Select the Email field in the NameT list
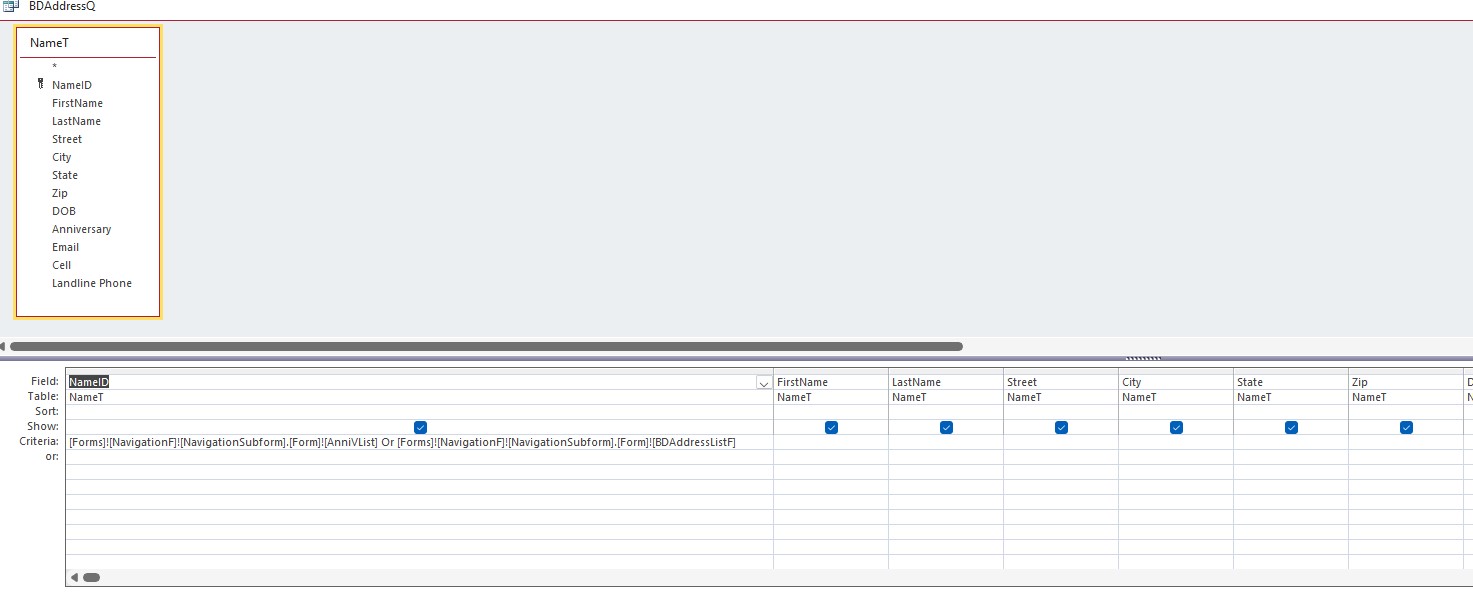The height and width of the screenshot is (604, 1473). coord(65,247)
